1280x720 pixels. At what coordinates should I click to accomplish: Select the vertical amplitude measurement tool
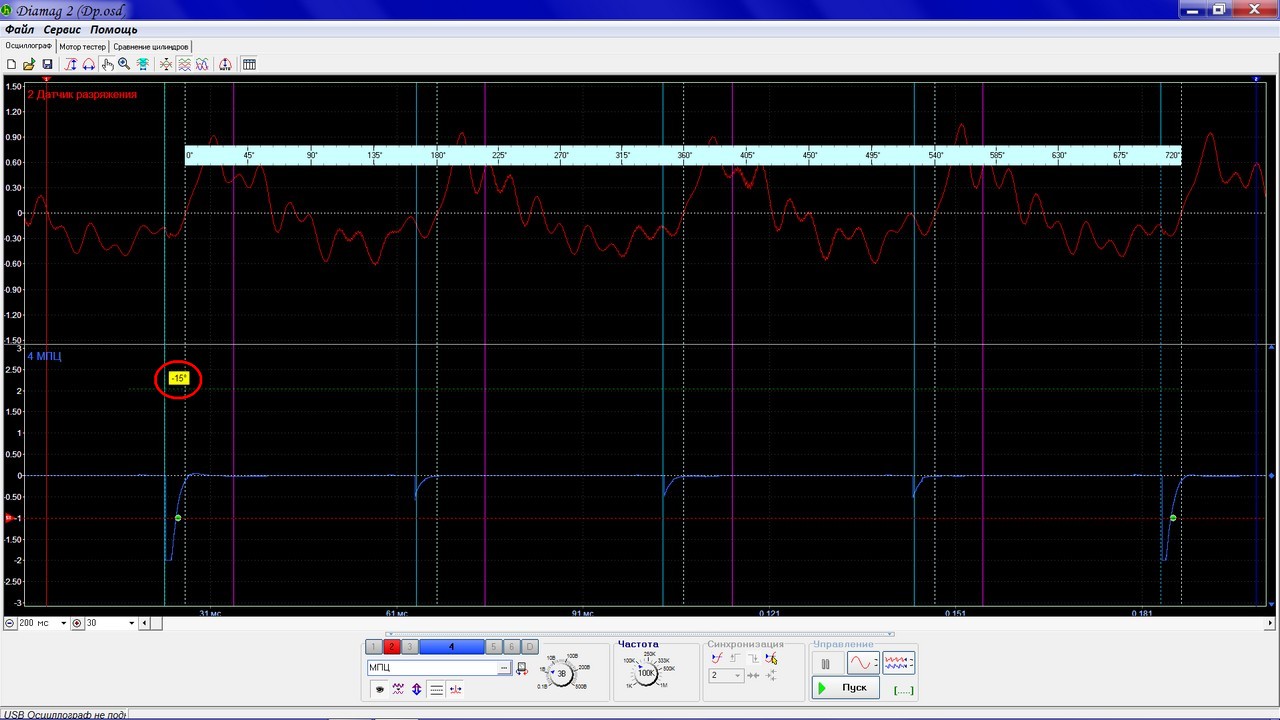coord(71,64)
